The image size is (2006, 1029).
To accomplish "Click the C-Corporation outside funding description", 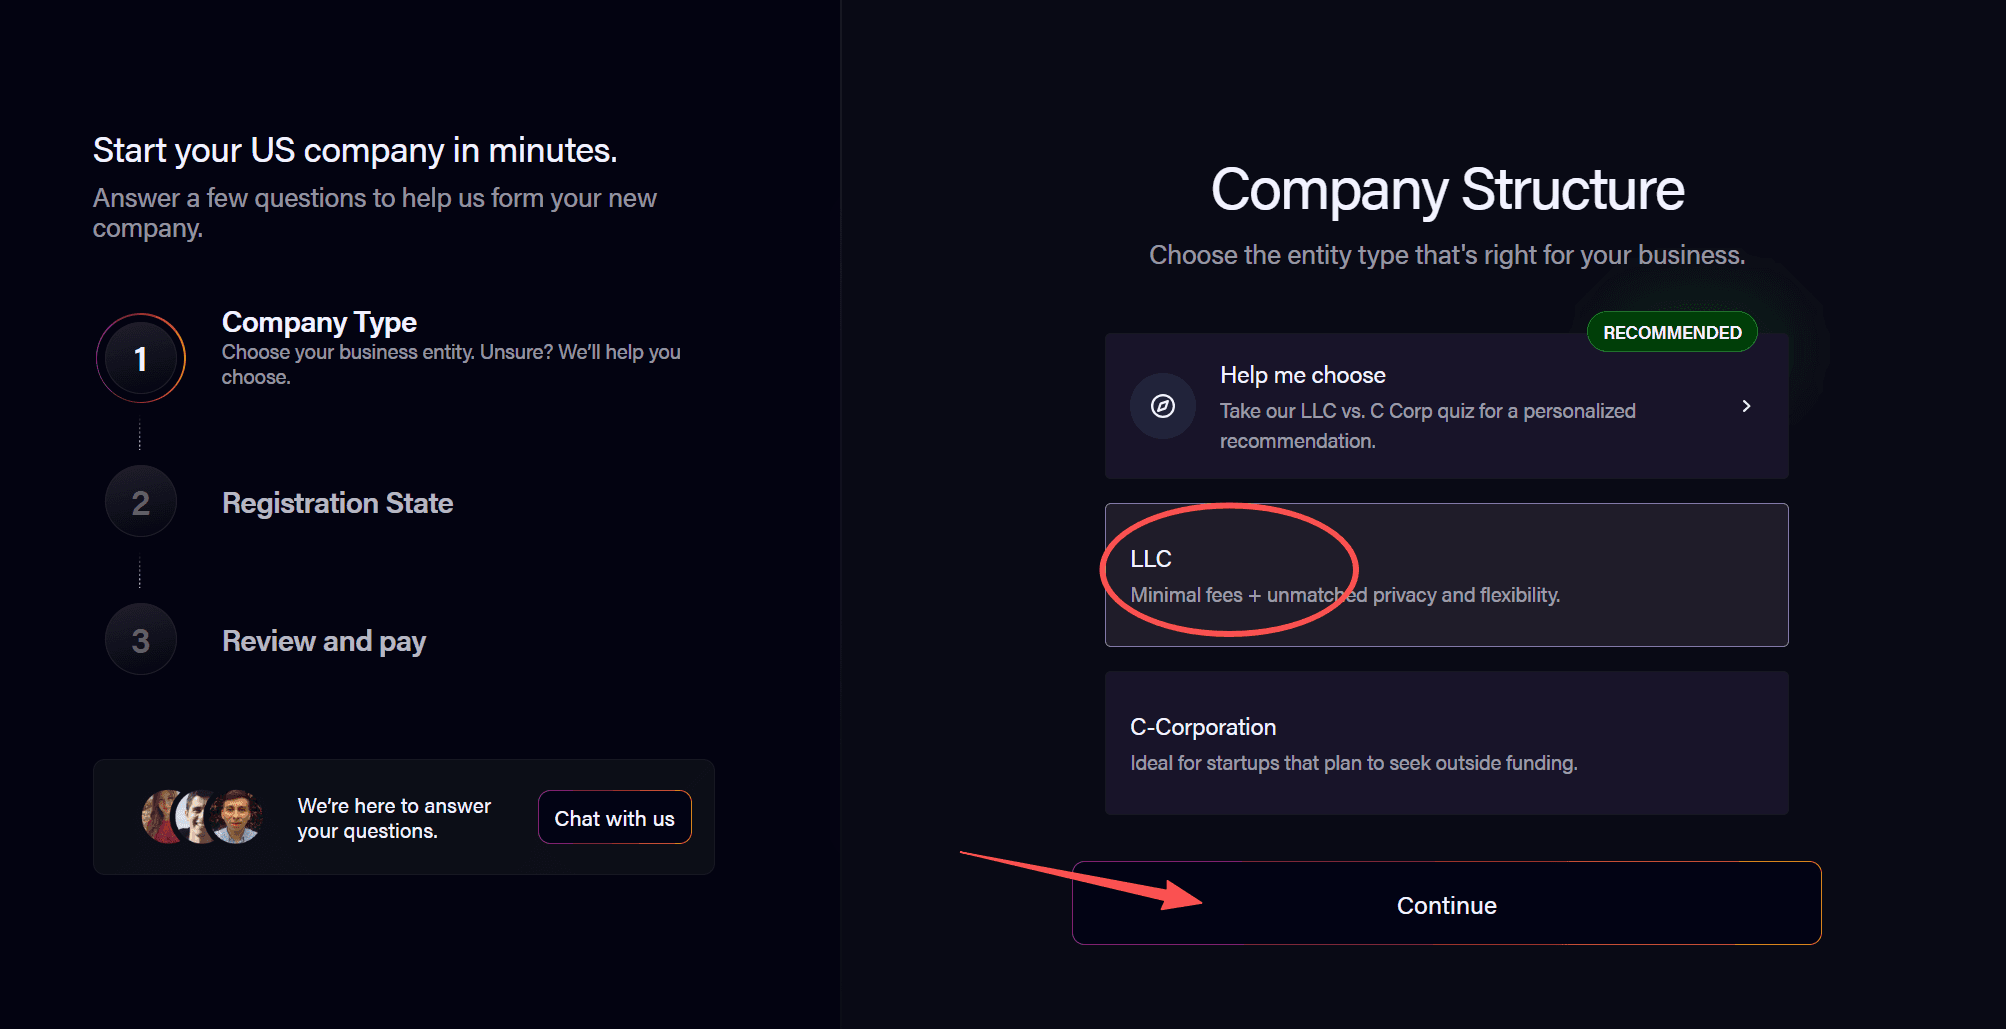I will point(1354,763).
